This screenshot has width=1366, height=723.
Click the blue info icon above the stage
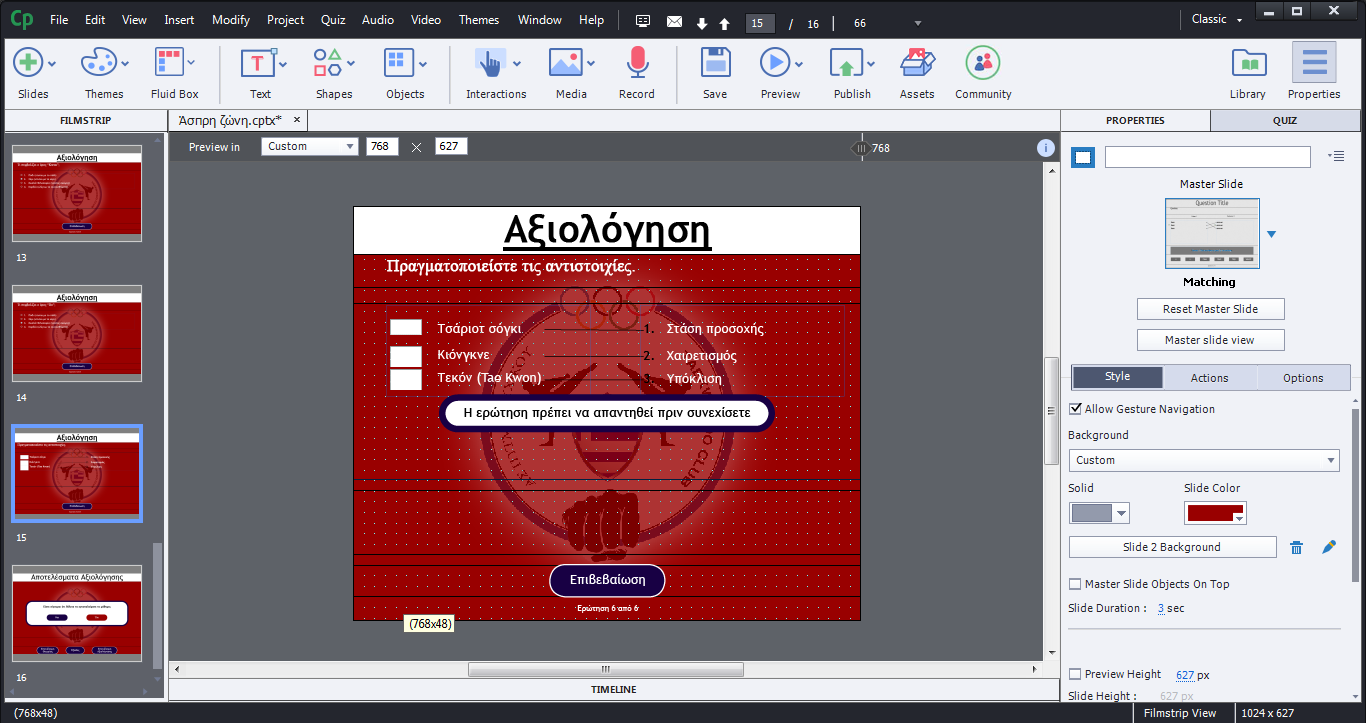pyautogui.click(x=1046, y=148)
